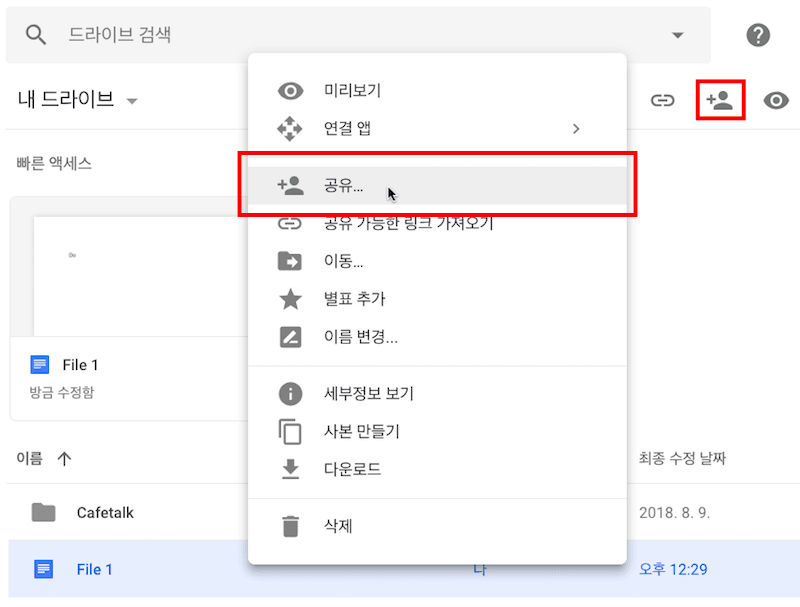Click the 빠른 액세스 section label
The height and width of the screenshot is (607, 800).
coord(54,163)
